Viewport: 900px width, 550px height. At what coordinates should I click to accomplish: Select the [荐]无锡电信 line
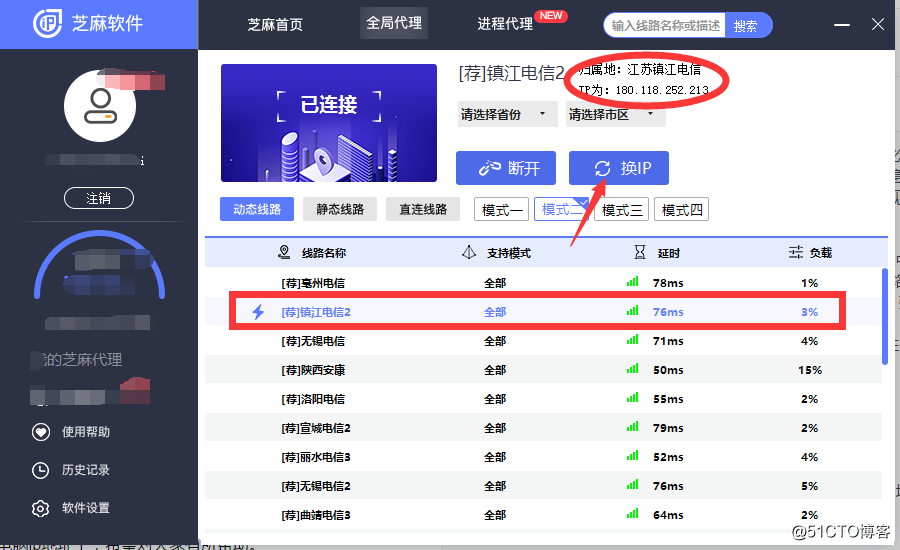543,340
